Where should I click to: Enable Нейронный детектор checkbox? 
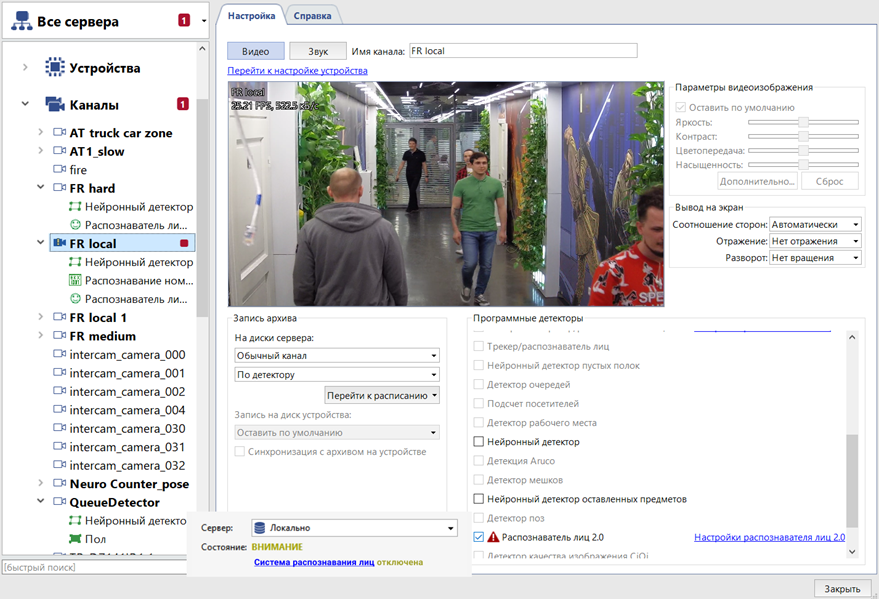479,442
